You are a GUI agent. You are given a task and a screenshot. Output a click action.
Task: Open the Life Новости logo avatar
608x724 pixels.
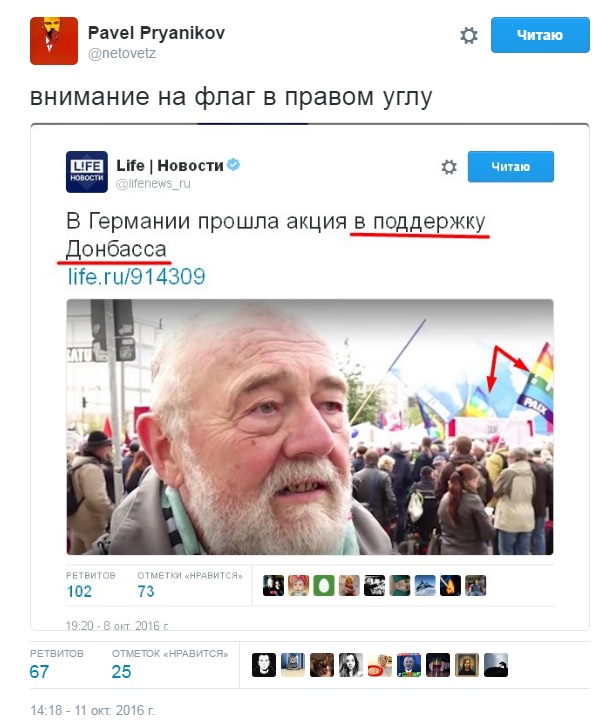pos(87,172)
